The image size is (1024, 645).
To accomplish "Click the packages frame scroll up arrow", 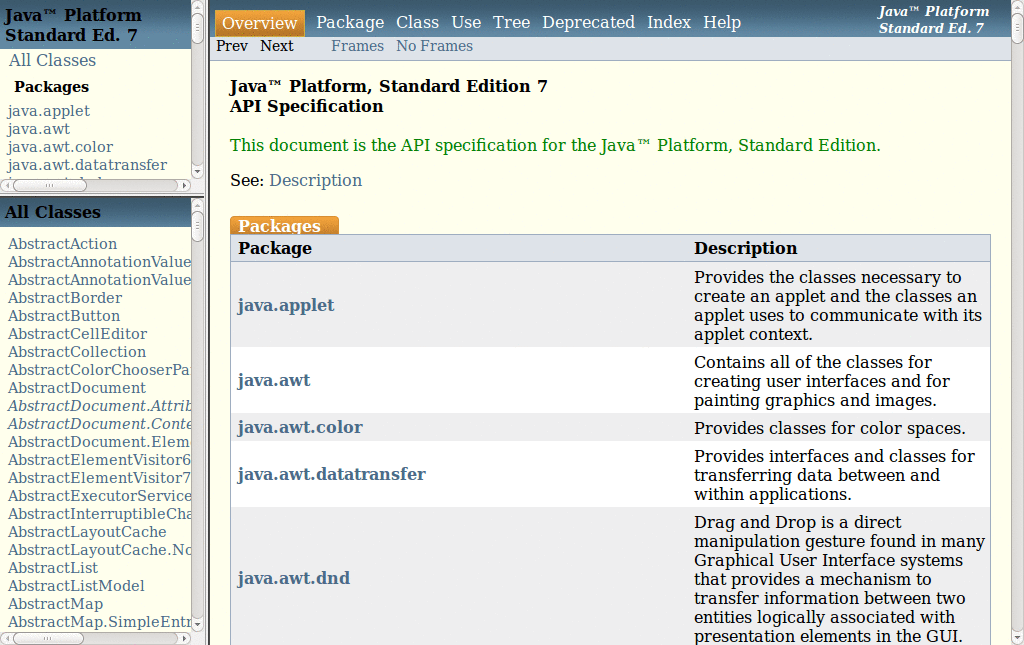I will 197,5.
